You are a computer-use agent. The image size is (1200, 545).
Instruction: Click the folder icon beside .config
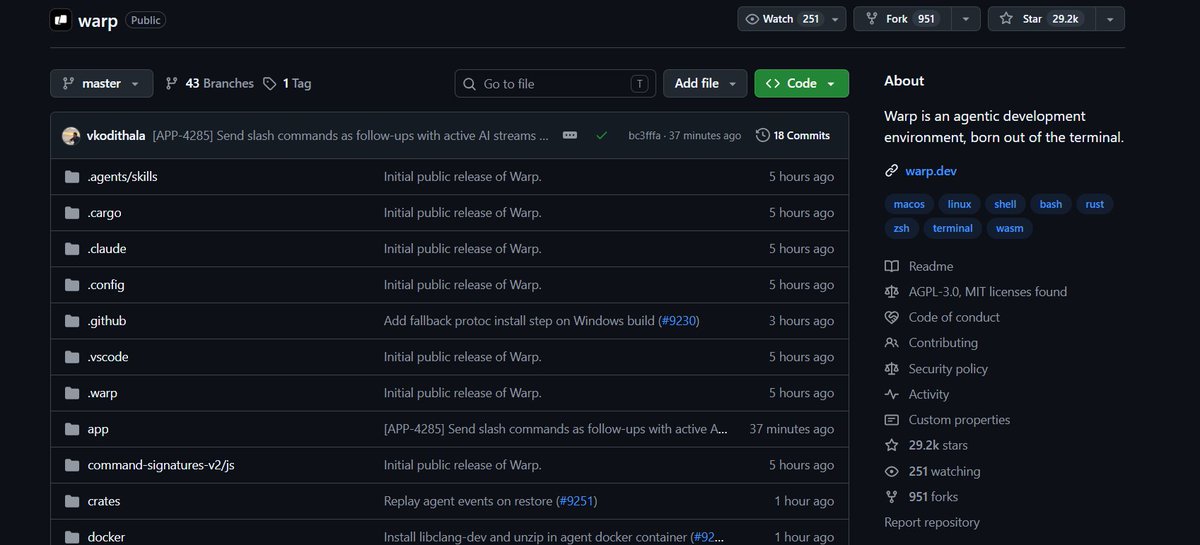click(x=72, y=285)
